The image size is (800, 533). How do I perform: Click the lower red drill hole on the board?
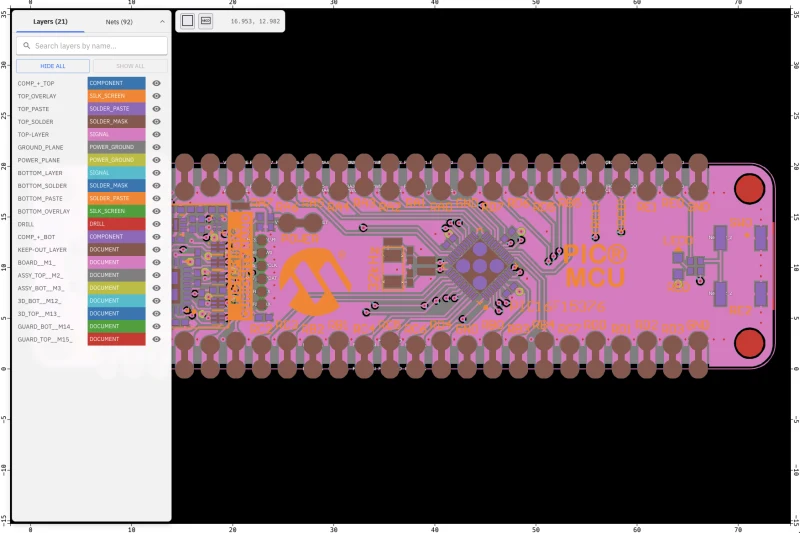point(749,343)
